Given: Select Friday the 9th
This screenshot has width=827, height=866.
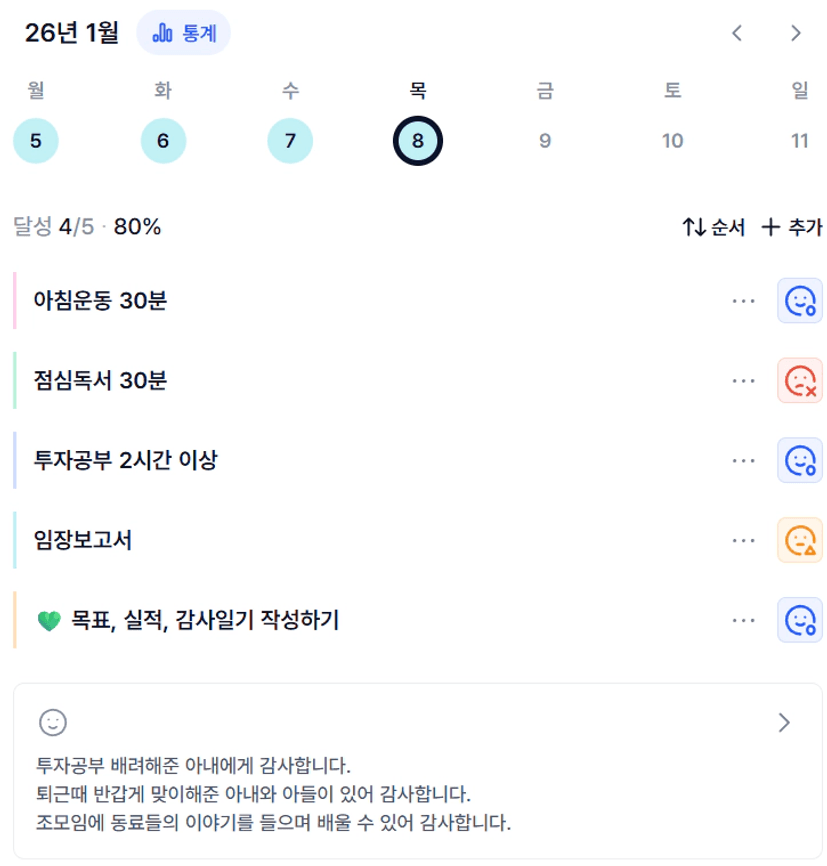Looking at the screenshot, I should tap(545, 141).
